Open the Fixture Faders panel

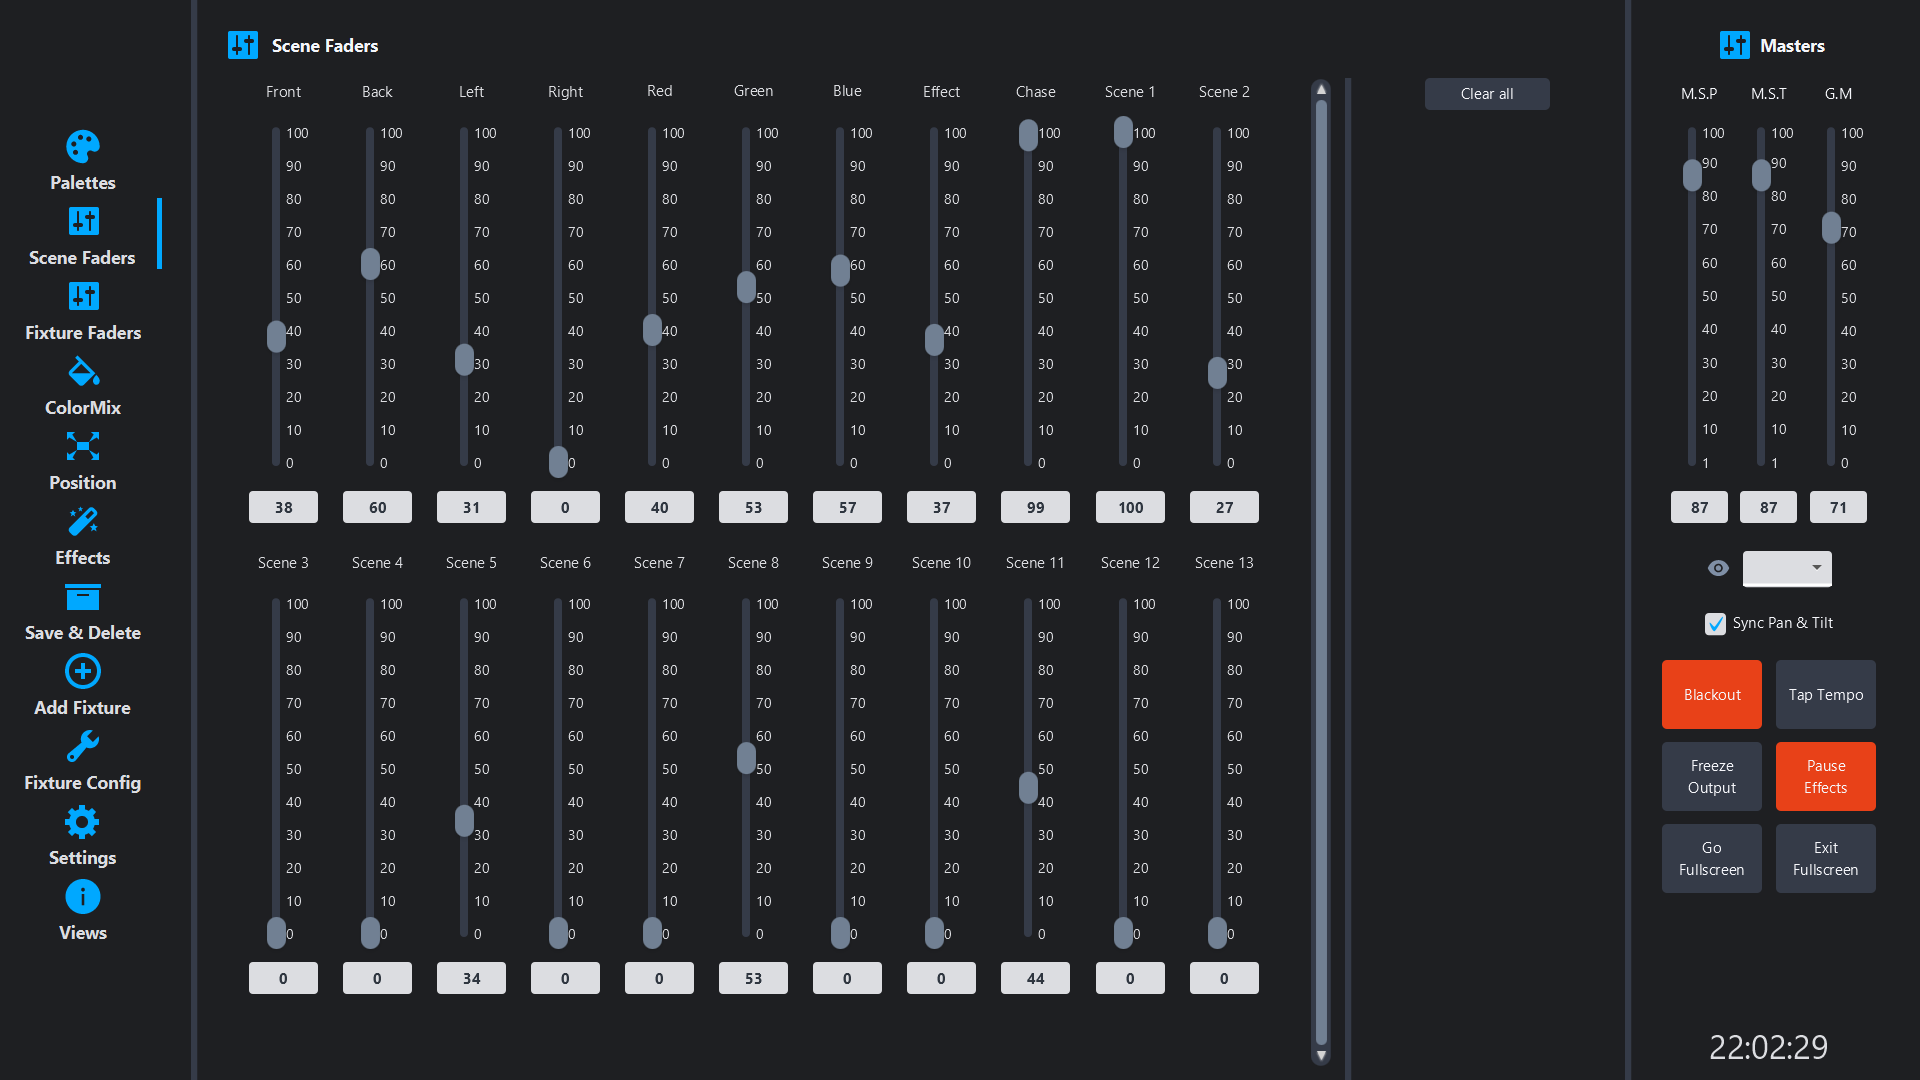(83, 310)
